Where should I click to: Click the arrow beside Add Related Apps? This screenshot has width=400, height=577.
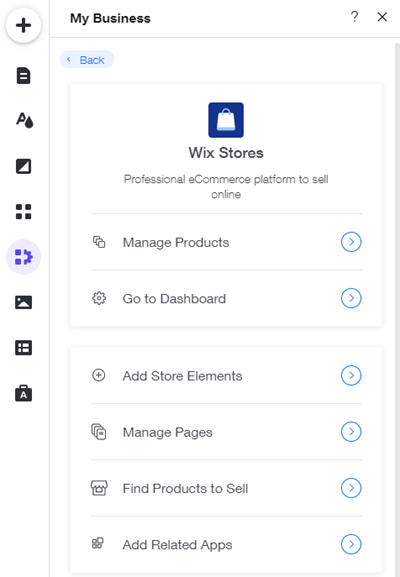(351, 544)
